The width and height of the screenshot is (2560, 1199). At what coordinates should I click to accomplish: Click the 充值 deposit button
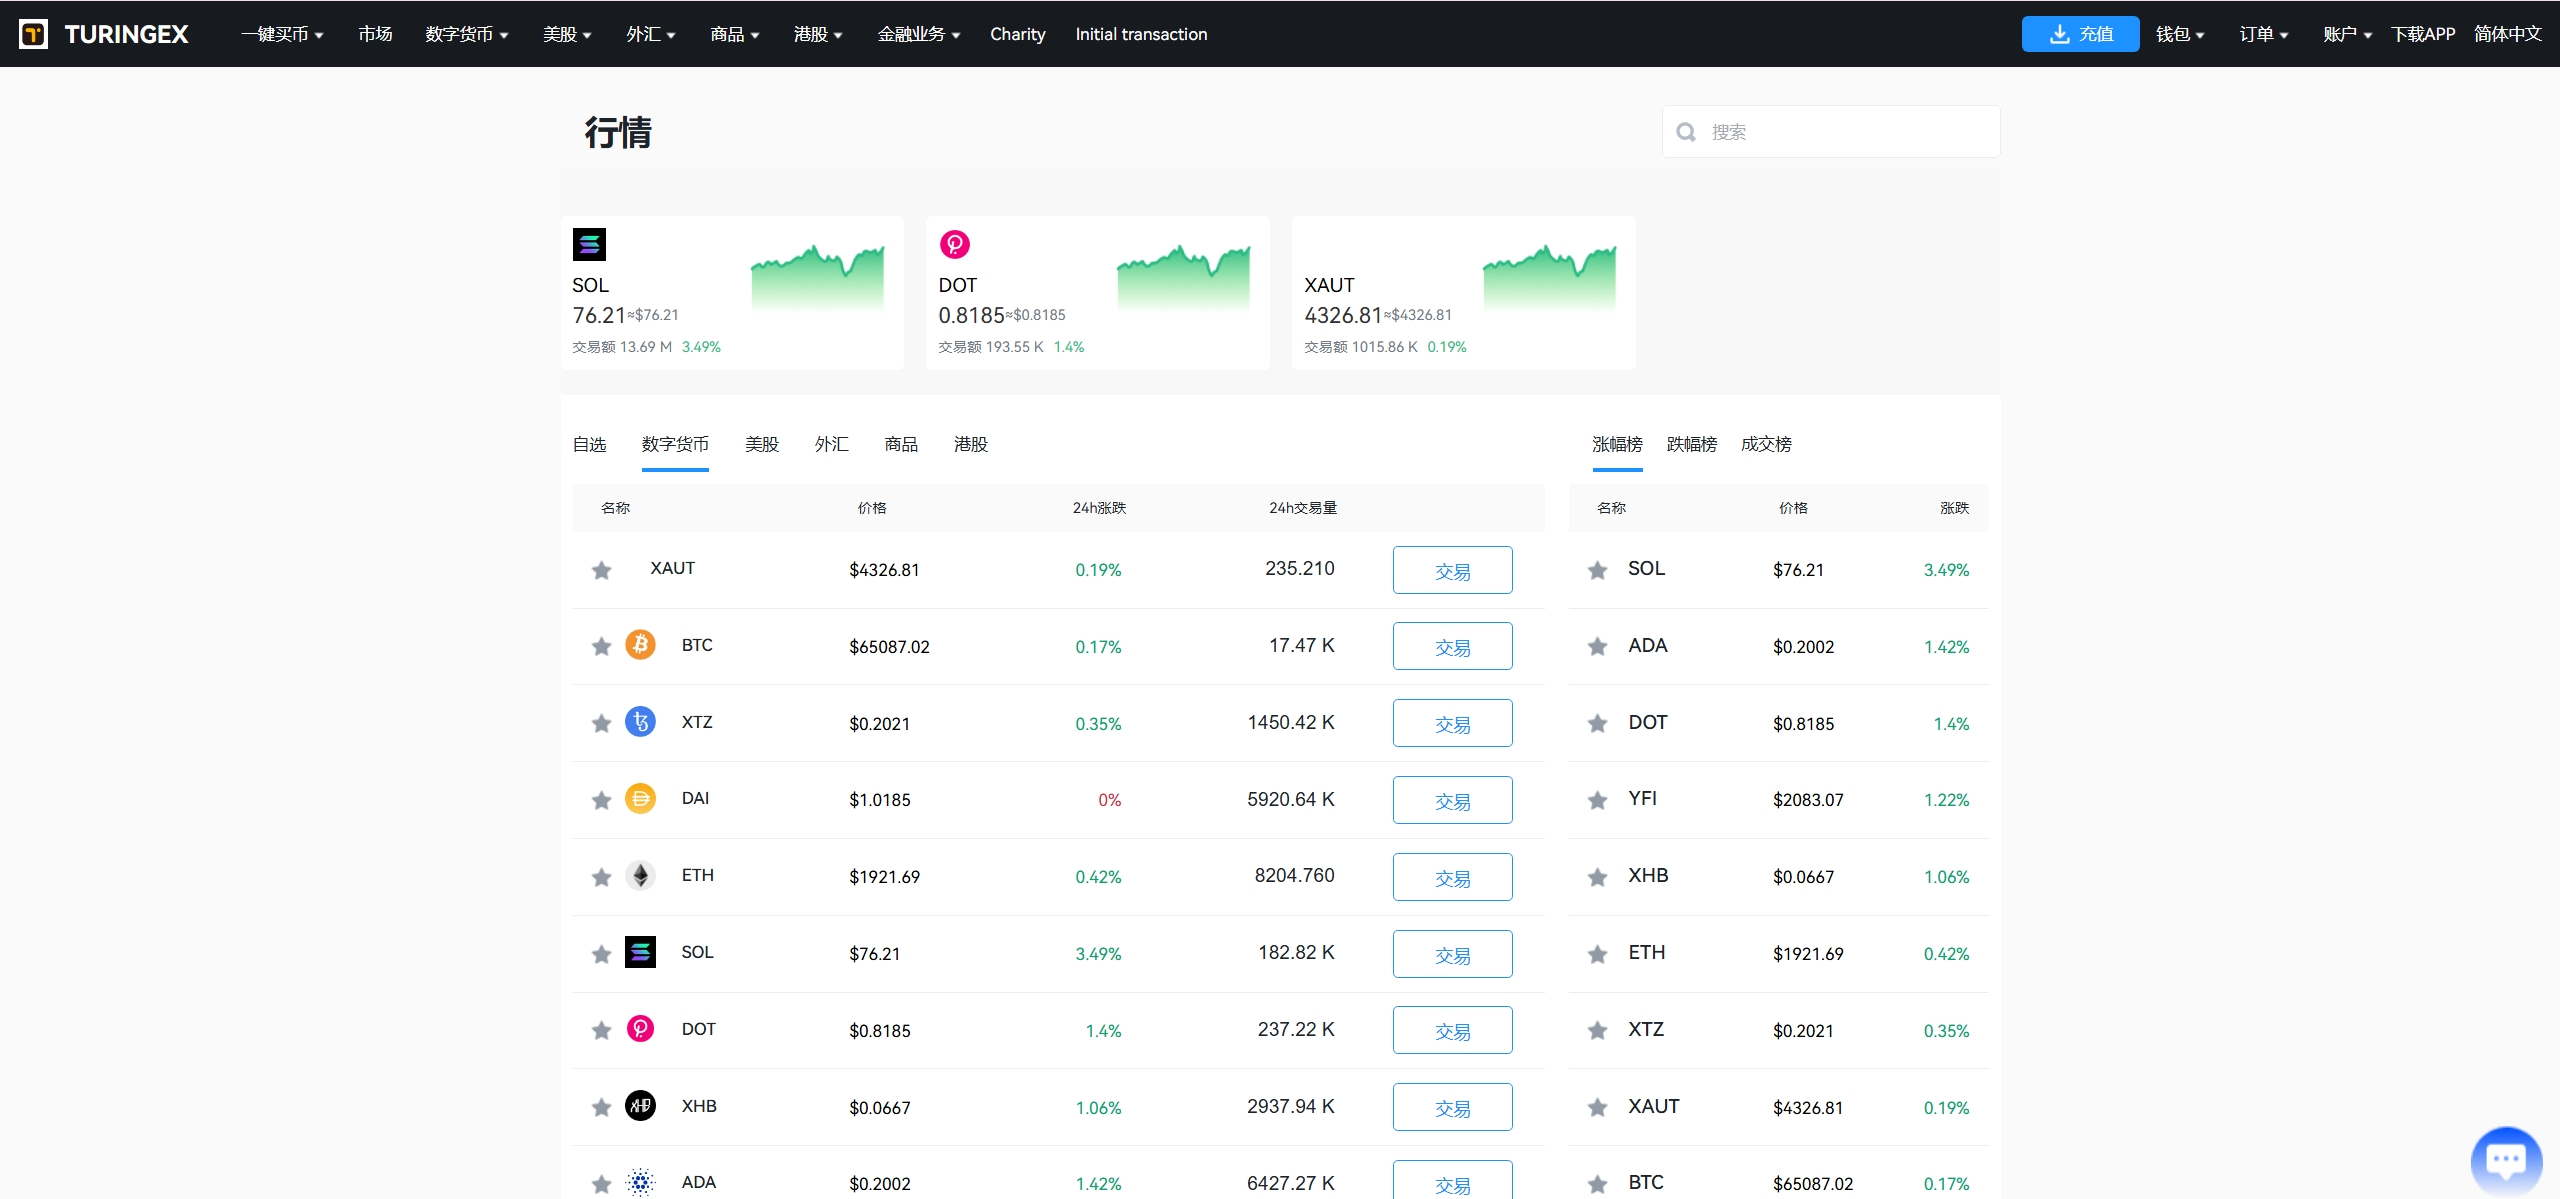coord(2080,34)
